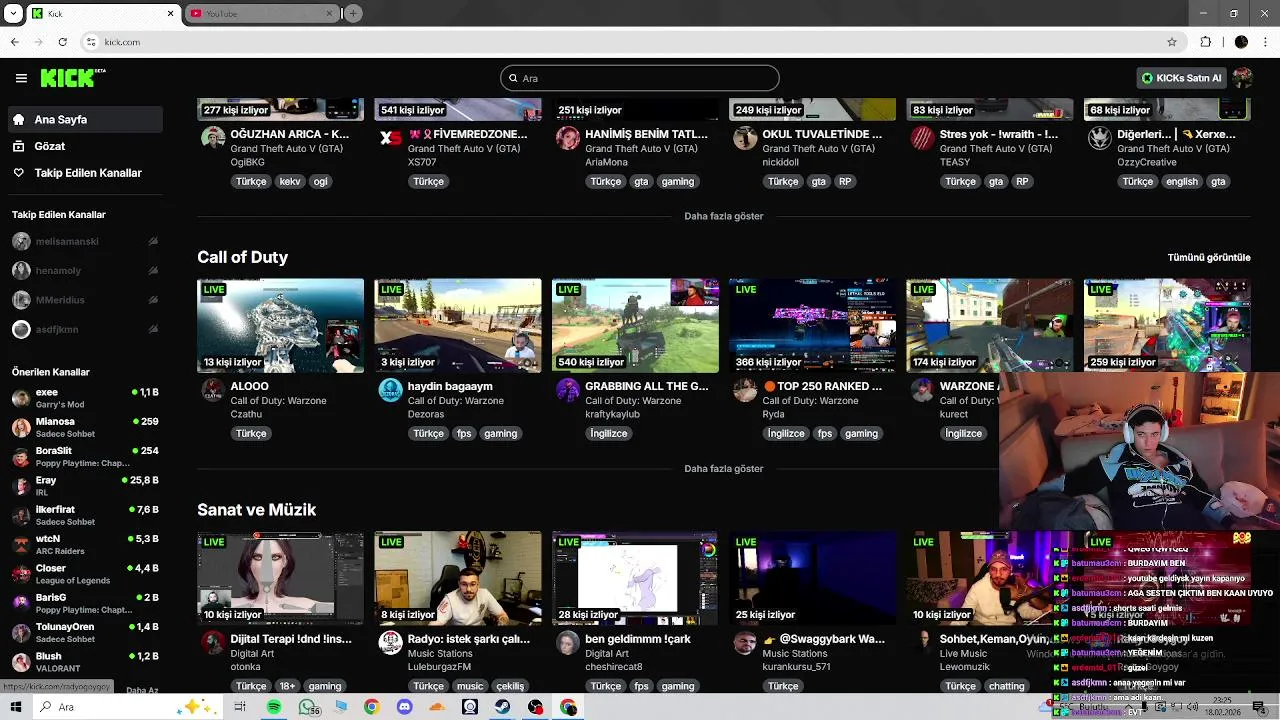The height and width of the screenshot is (720, 1280).
Task: Click the kekv tag under OĞUZHAN ARICA
Action: tap(290, 181)
